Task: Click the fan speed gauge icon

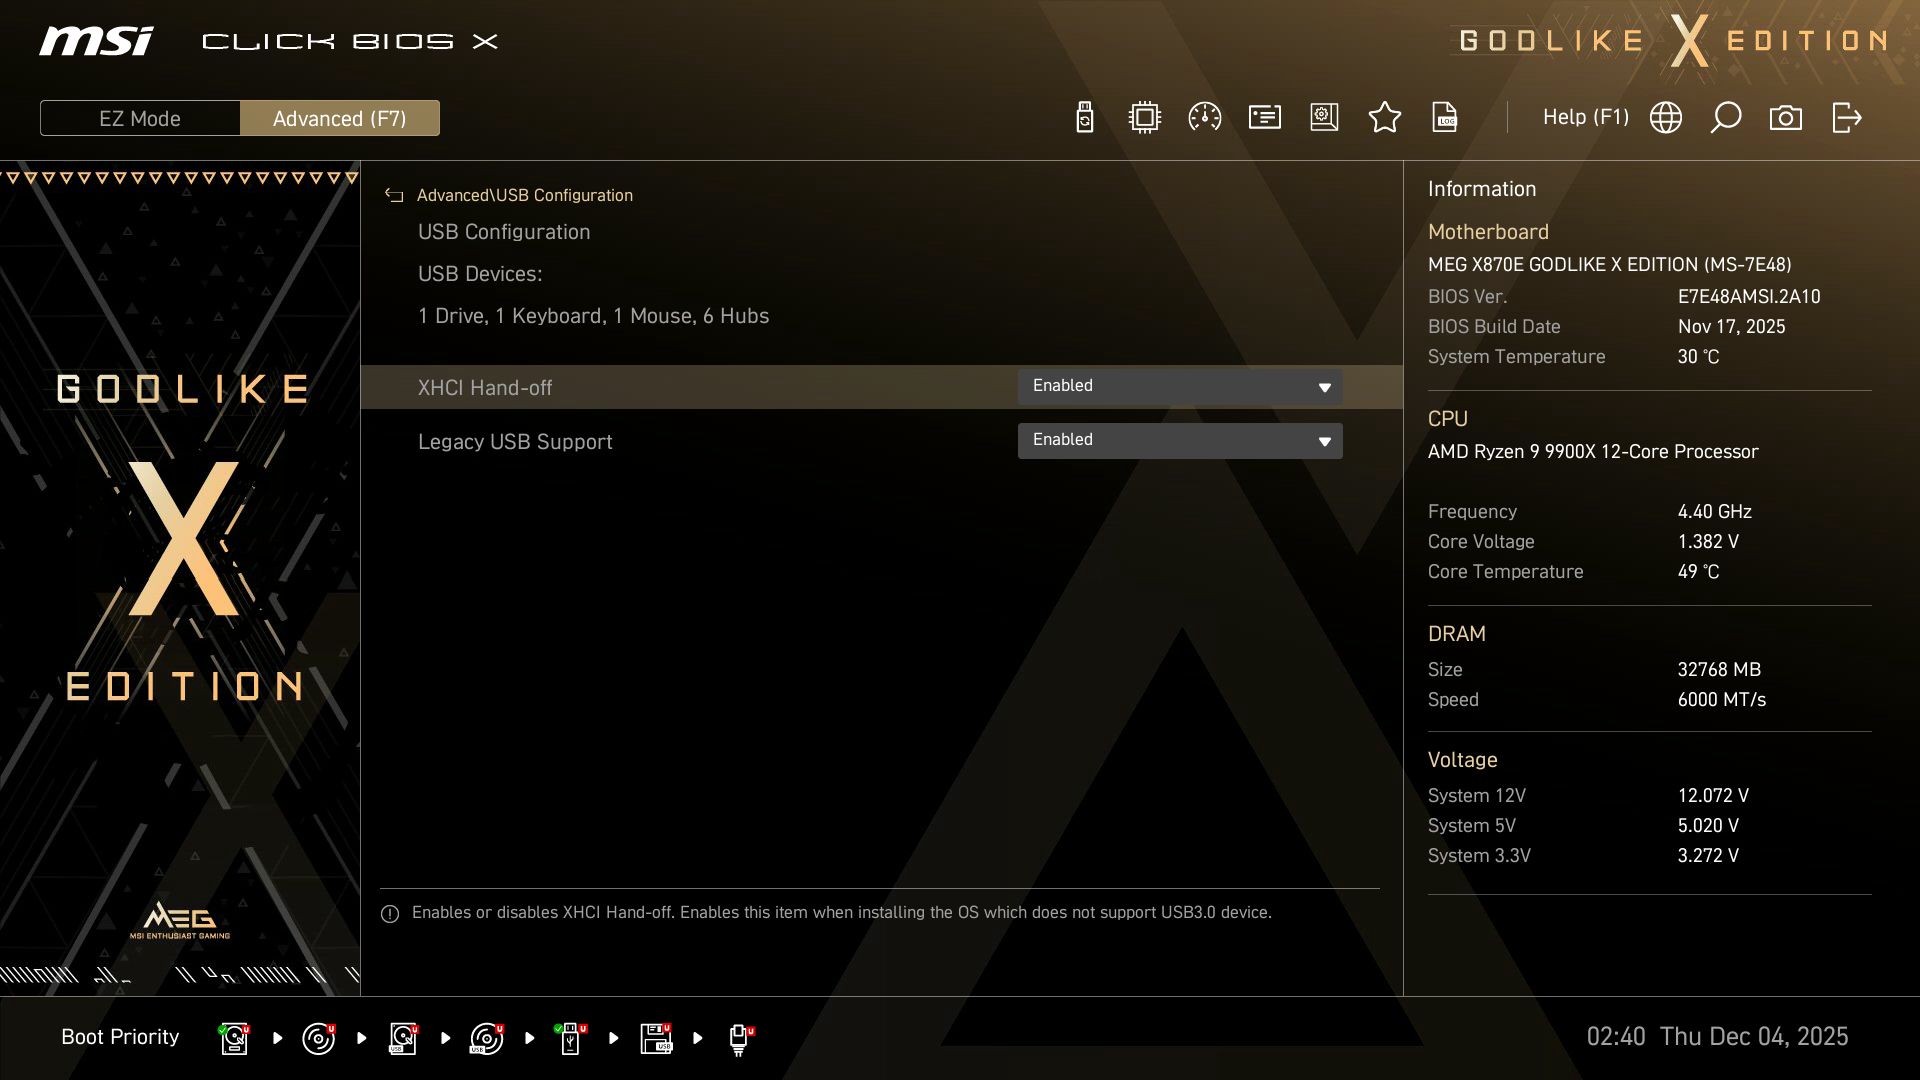Action: coord(1204,117)
